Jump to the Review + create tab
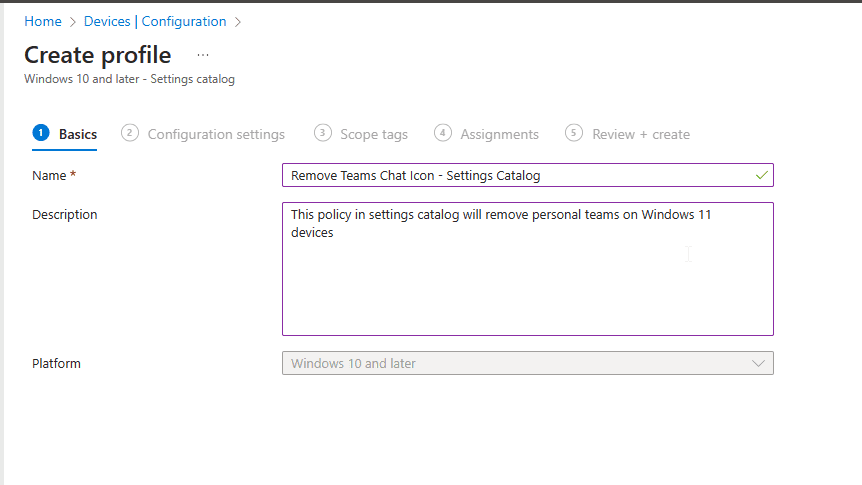Screen dimensions: 862x485 (x=641, y=134)
